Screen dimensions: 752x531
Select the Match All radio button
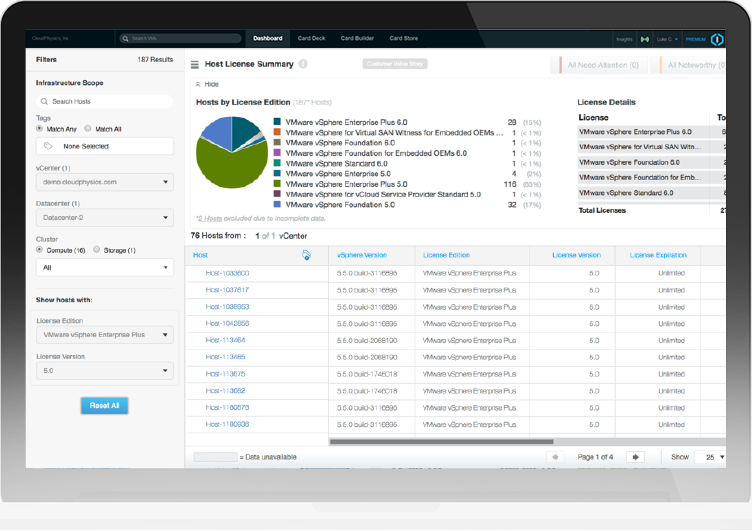(x=89, y=128)
